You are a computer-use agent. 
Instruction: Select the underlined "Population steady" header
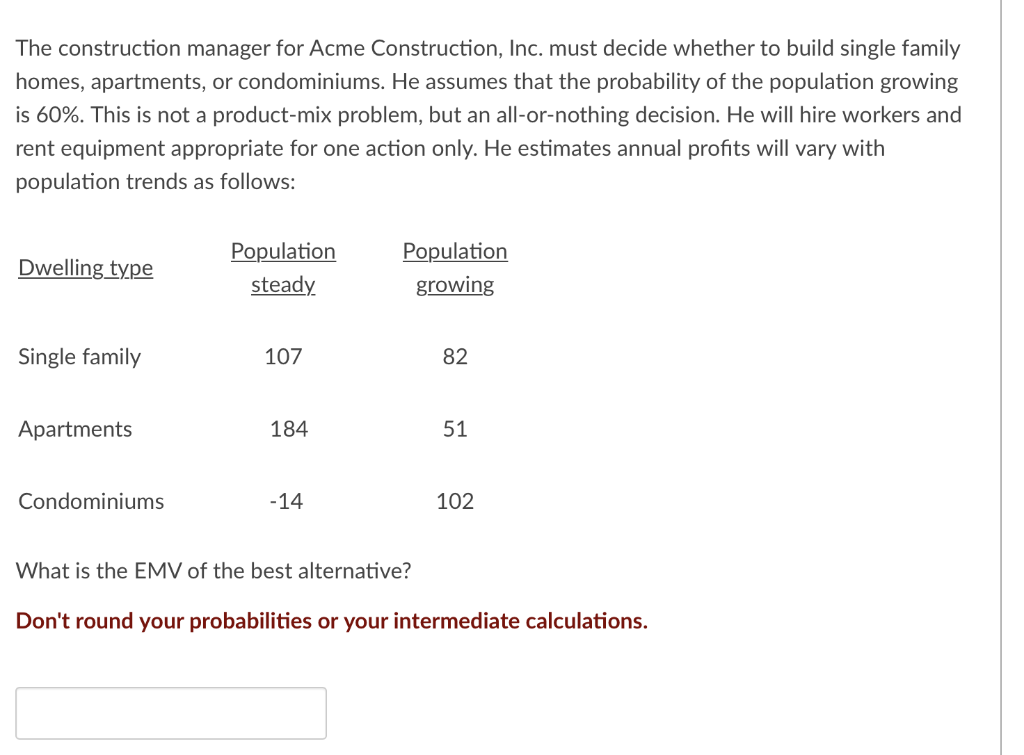point(283,267)
